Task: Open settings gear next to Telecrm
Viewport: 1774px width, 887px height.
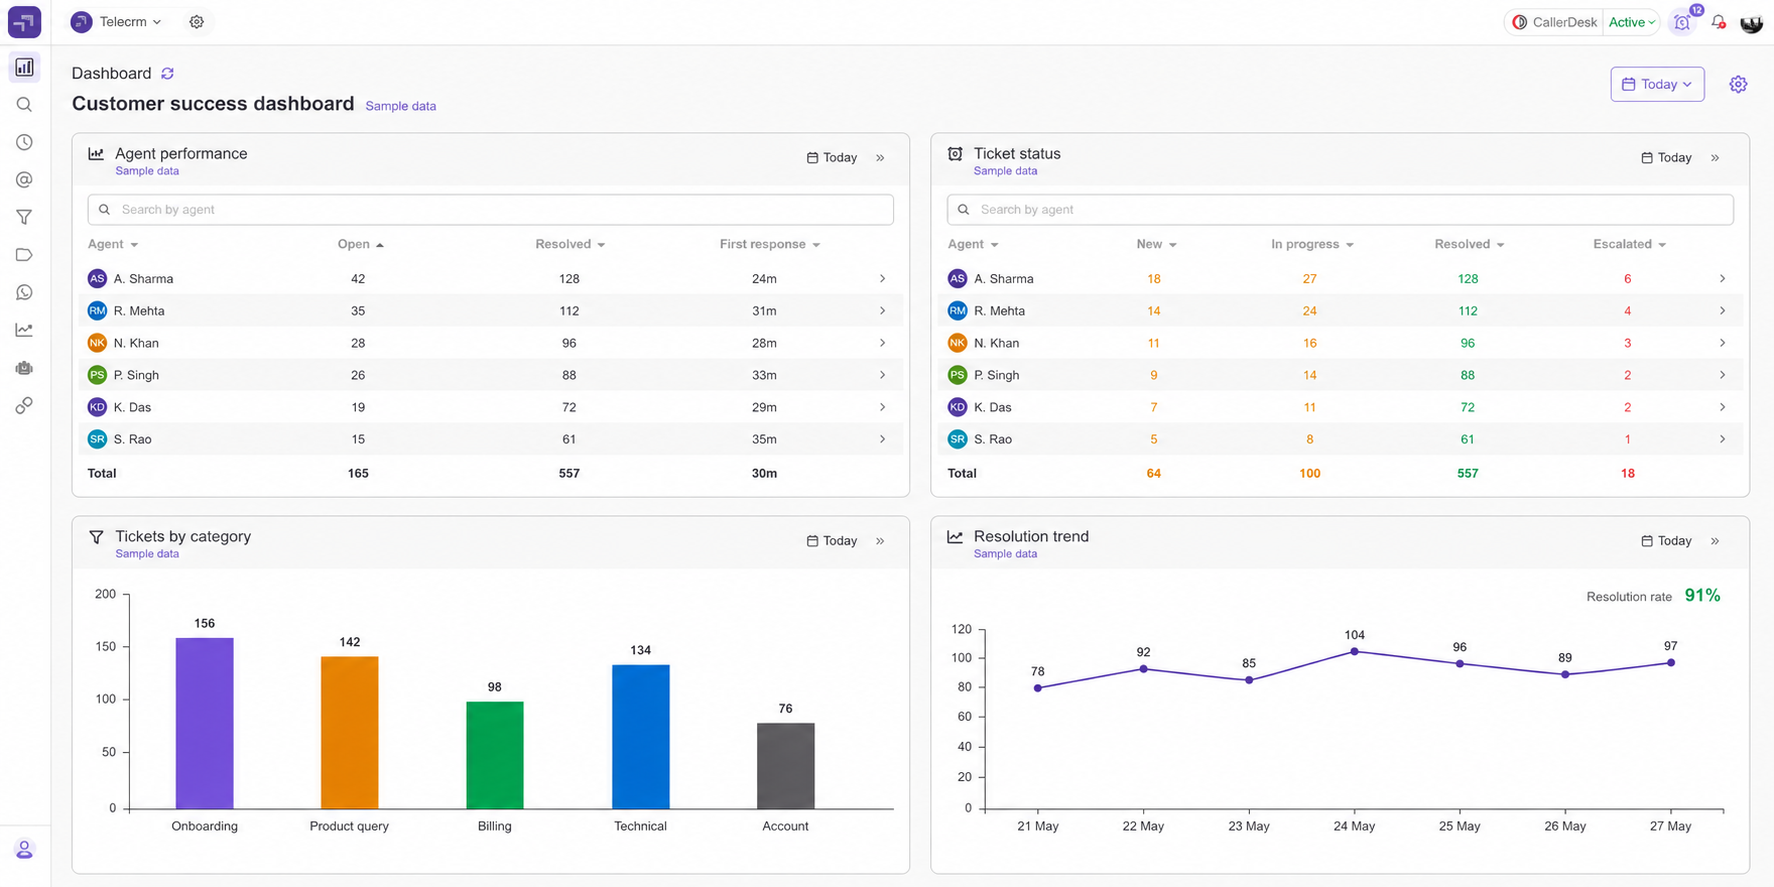Action: [x=197, y=22]
